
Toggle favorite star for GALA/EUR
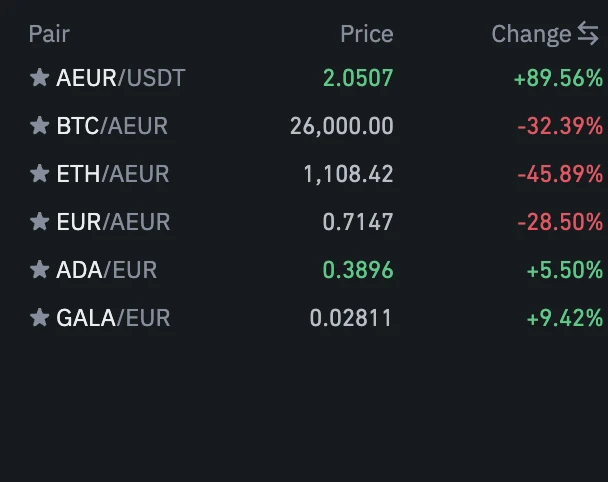click(x=39, y=318)
